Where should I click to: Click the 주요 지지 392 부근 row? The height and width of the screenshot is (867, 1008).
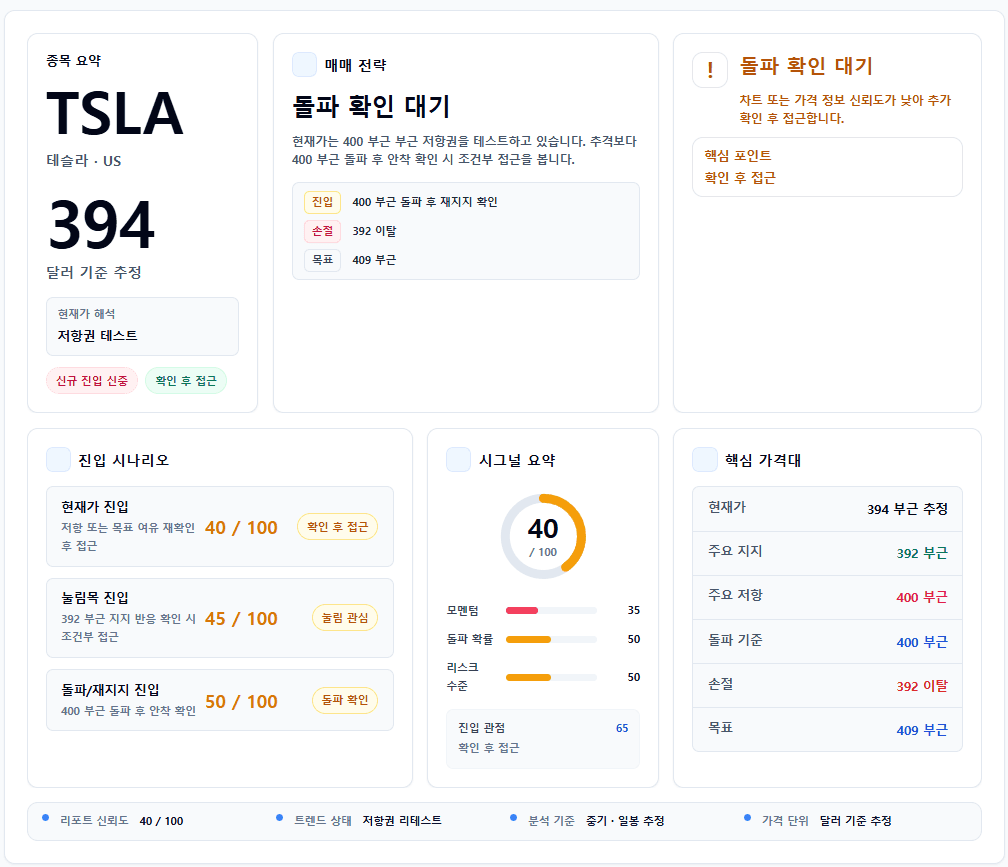tap(827, 553)
